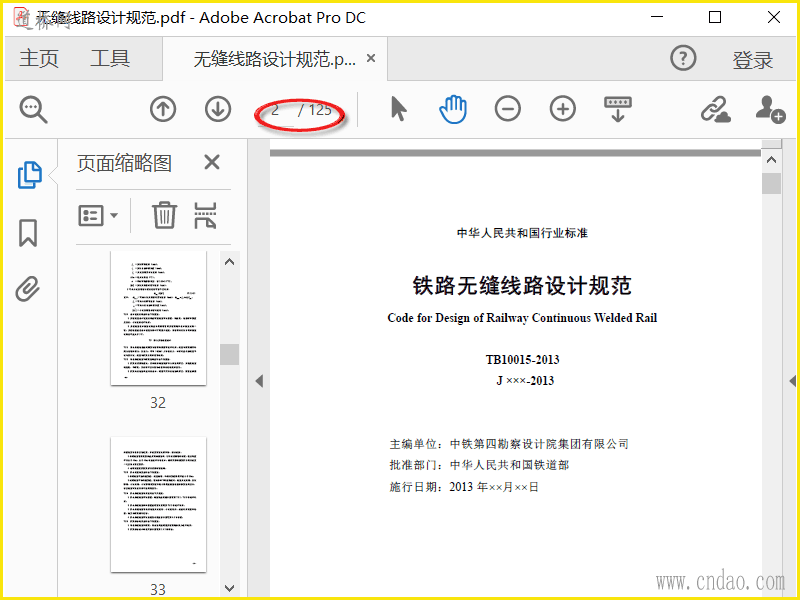This screenshot has width=800, height=600.
Task: Zoom out with the minus button
Action: [508, 109]
